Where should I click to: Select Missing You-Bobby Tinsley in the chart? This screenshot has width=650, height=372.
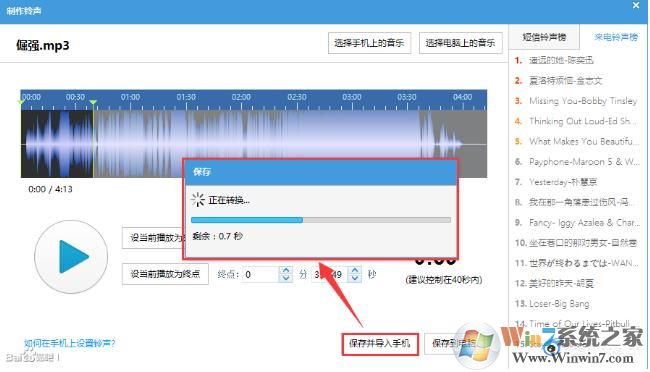click(x=576, y=101)
